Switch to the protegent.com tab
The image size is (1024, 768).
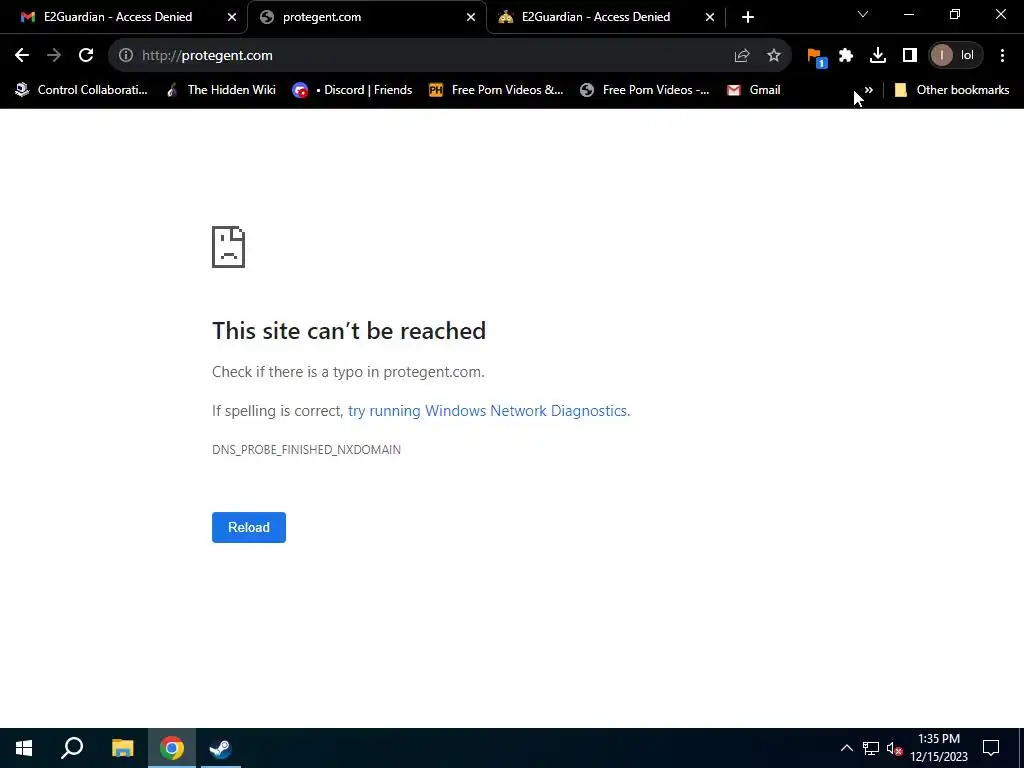point(368,17)
